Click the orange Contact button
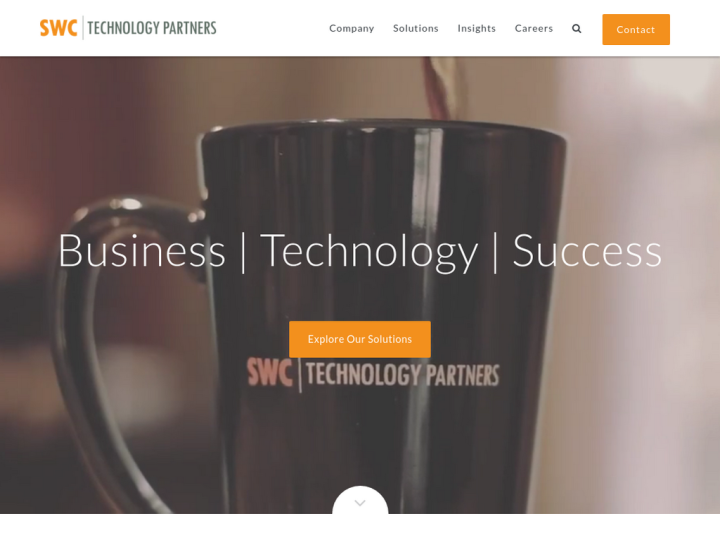 tap(636, 29)
